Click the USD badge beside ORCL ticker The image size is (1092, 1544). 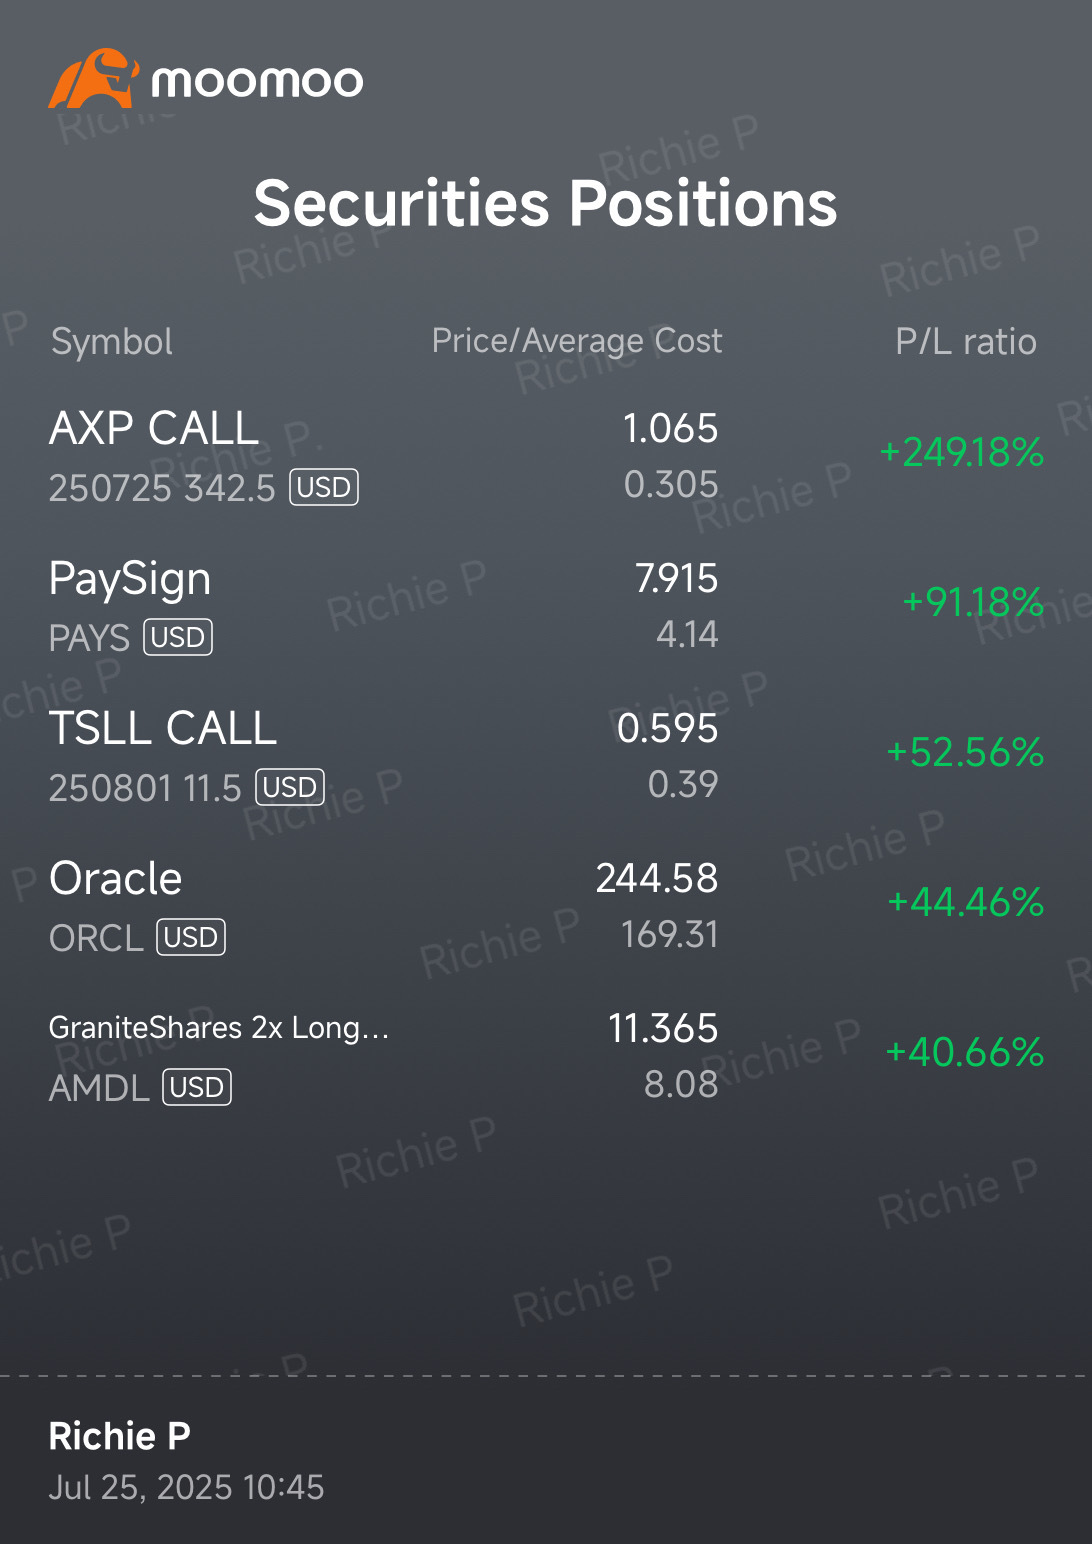click(191, 937)
